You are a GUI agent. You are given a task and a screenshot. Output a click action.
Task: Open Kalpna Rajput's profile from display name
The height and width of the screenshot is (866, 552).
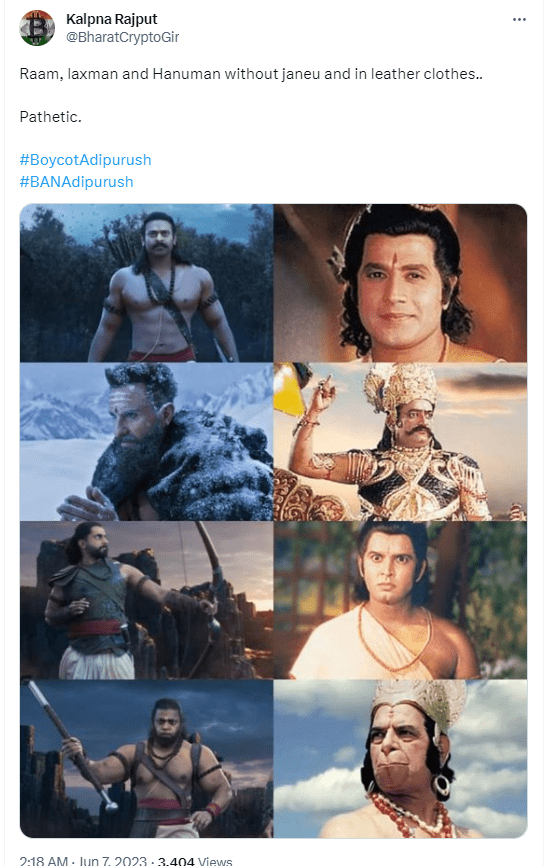click(x=112, y=19)
